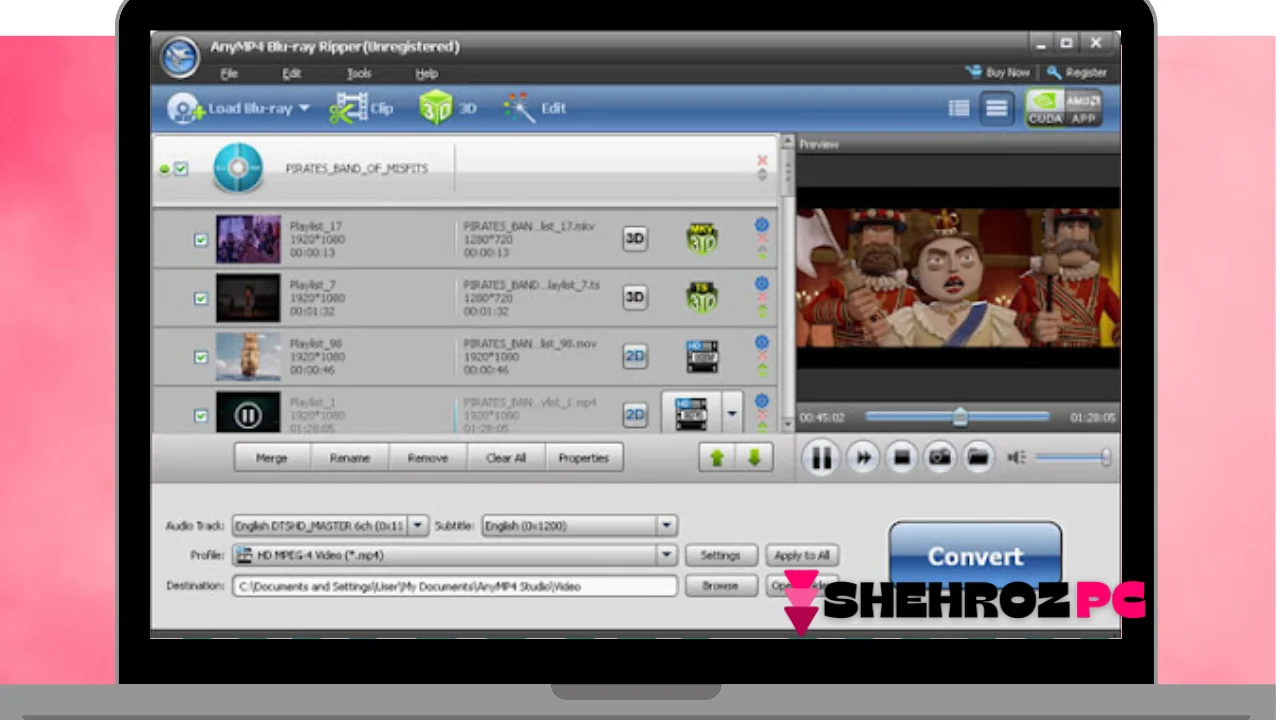Fast forward the preview

[862, 458]
